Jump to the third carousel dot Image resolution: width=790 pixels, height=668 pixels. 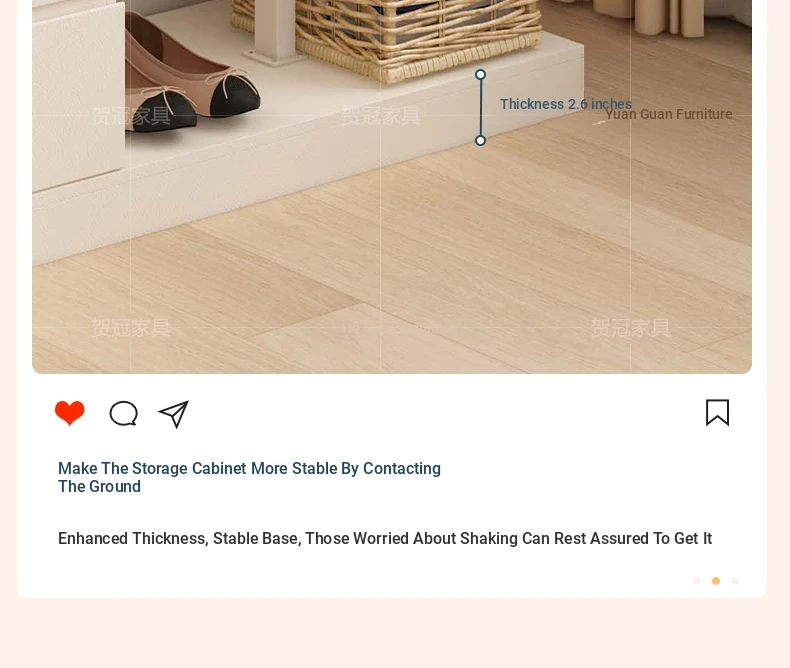(x=735, y=581)
